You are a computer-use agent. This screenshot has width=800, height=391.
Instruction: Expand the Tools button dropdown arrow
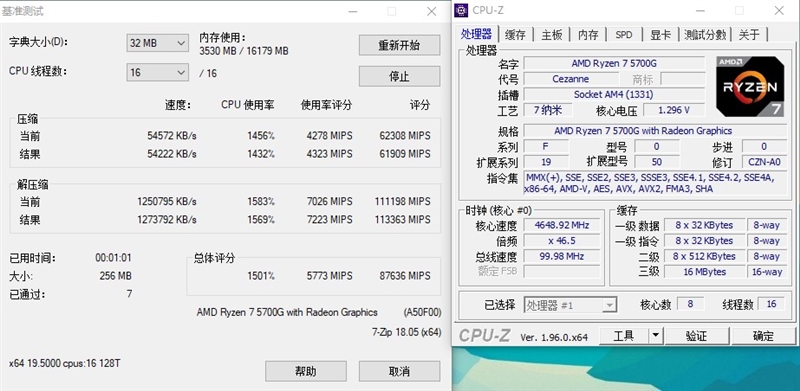coord(656,335)
